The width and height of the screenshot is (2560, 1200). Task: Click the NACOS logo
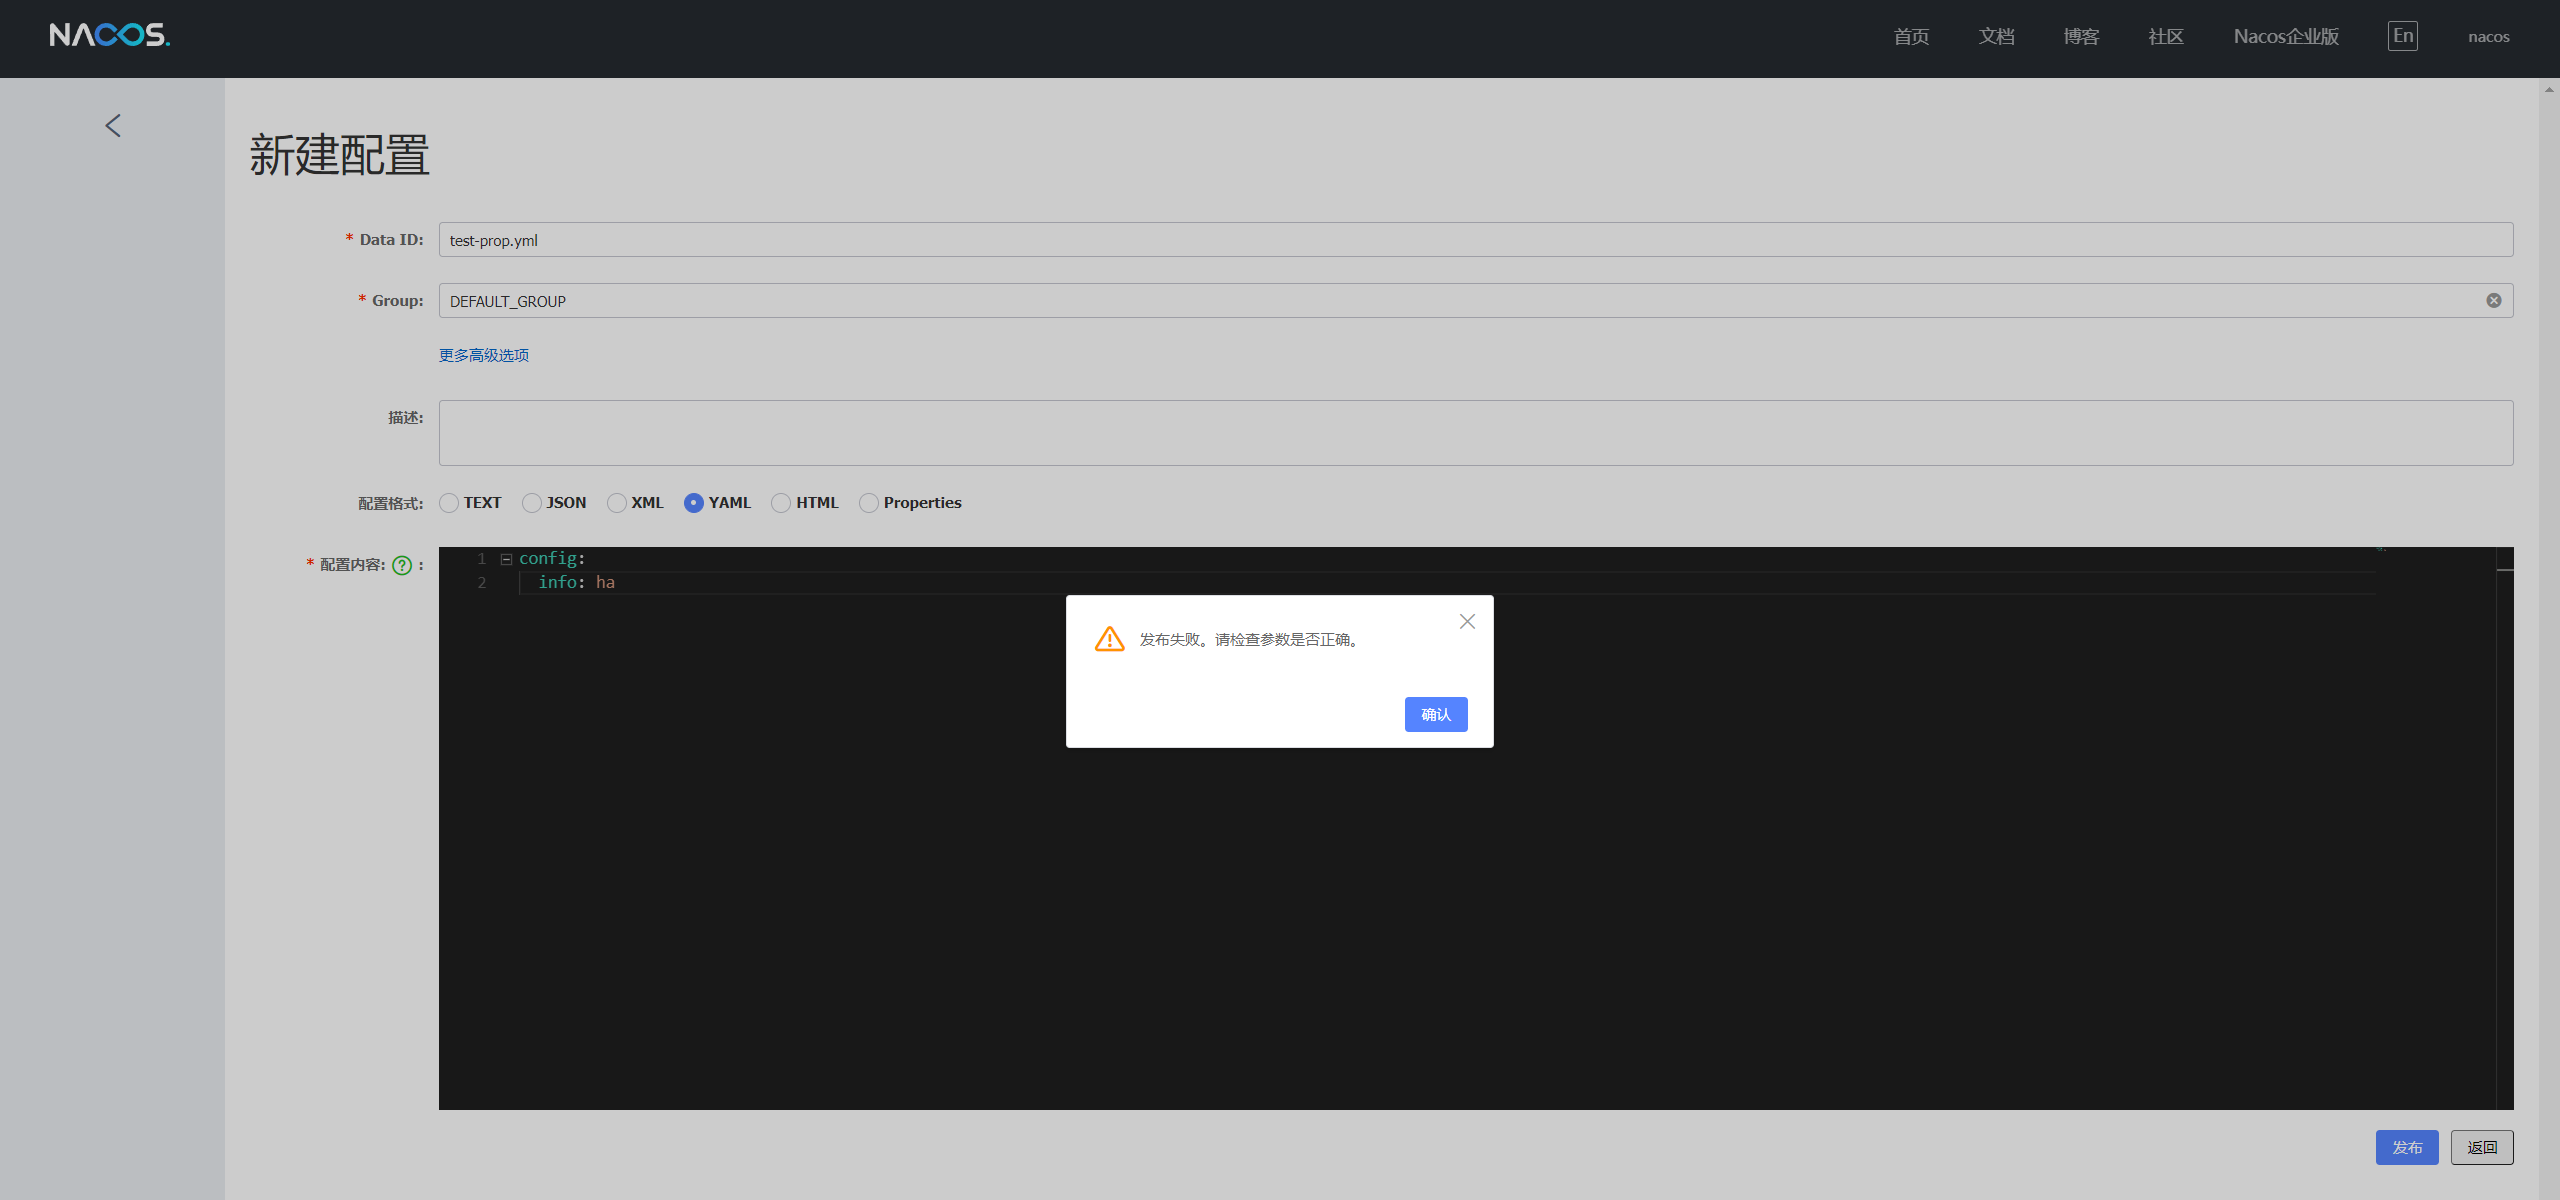109,36
